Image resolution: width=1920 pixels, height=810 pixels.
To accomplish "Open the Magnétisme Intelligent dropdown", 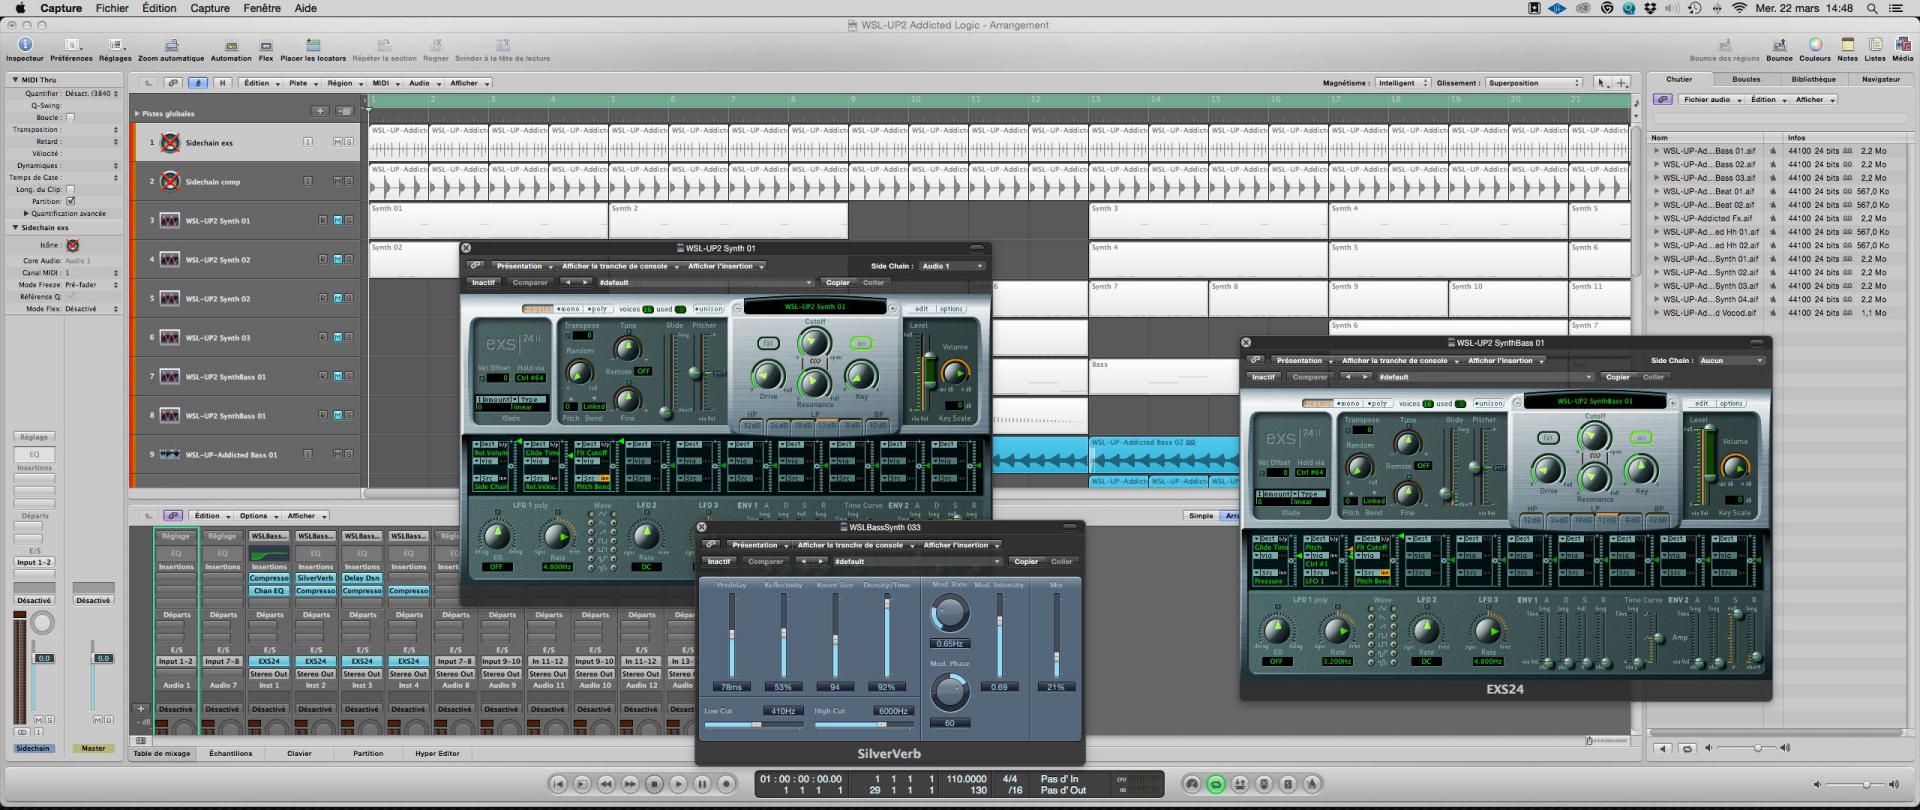I will point(1402,83).
